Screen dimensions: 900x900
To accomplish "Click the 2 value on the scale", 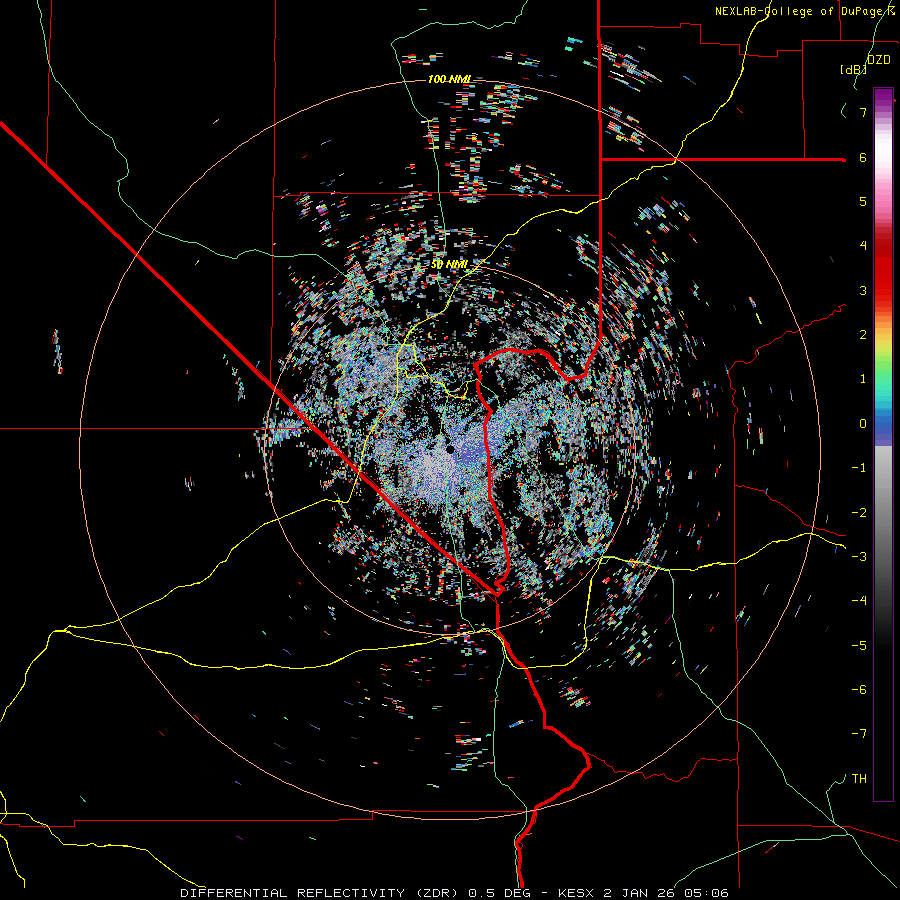I will (x=863, y=335).
